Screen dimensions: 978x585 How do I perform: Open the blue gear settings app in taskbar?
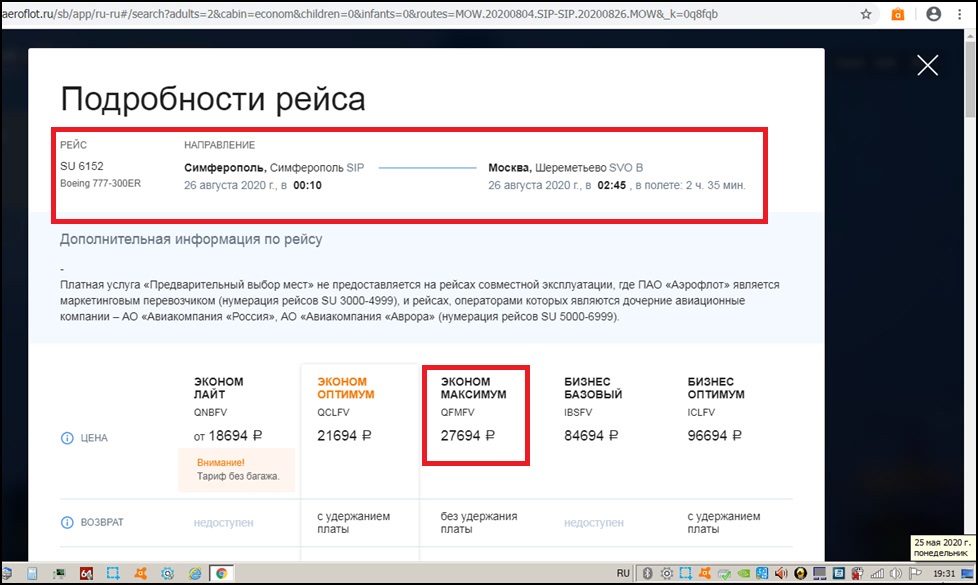coord(167,573)
